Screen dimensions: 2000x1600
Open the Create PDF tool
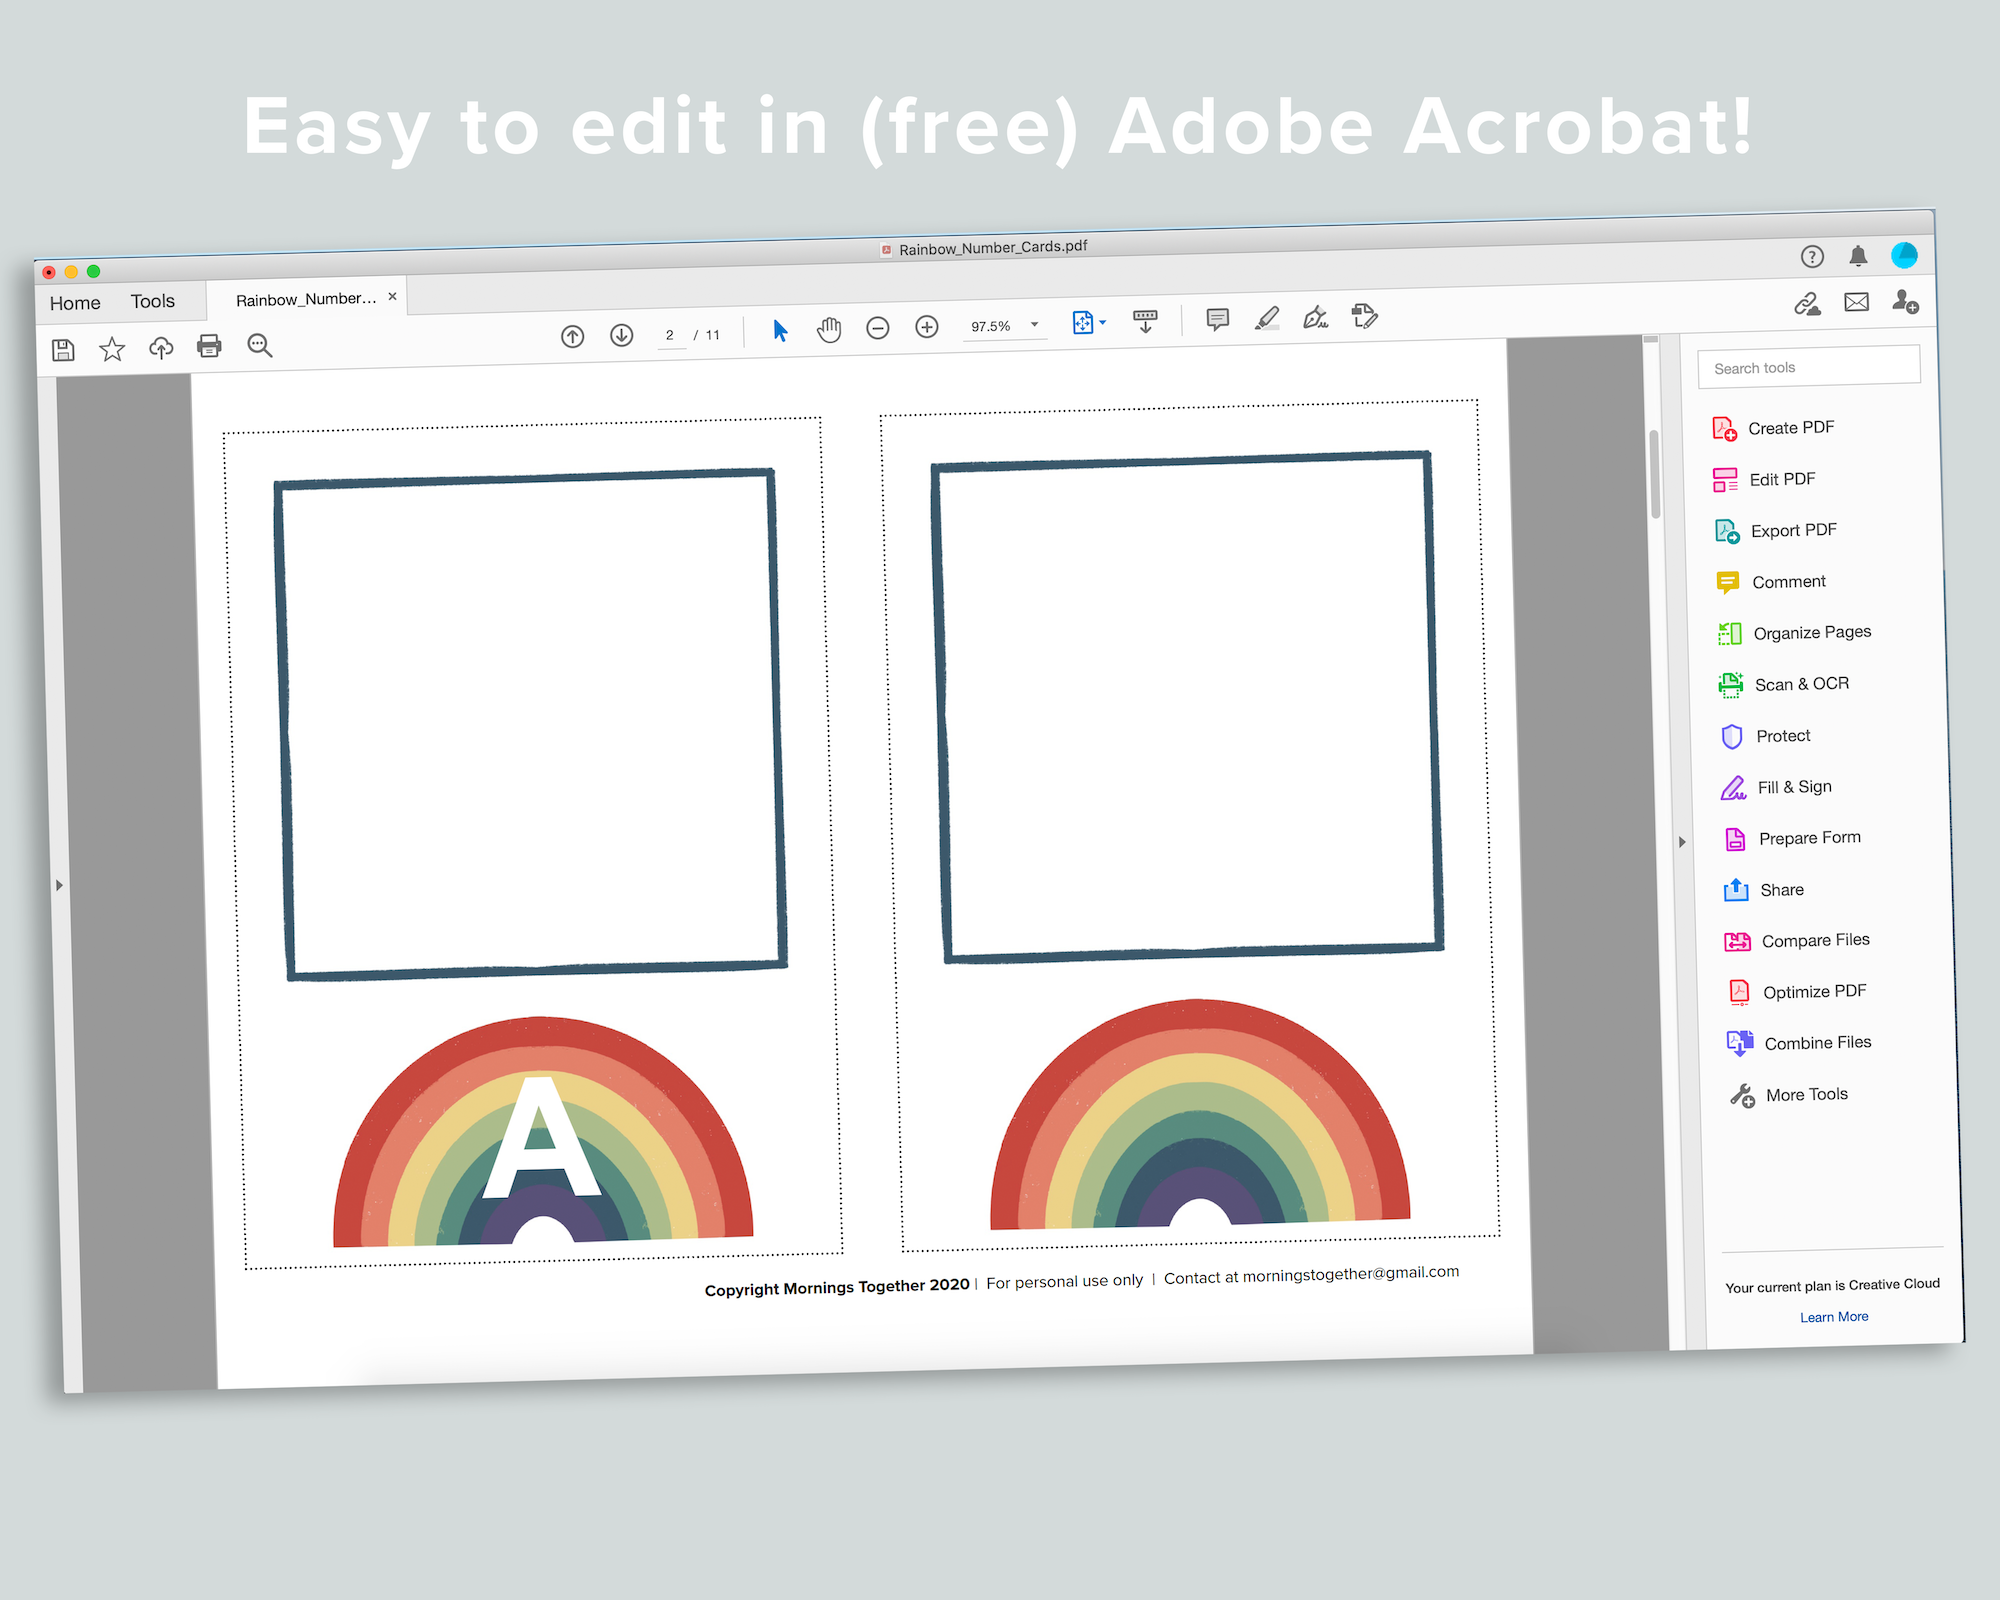click(x=1774, y=428)
